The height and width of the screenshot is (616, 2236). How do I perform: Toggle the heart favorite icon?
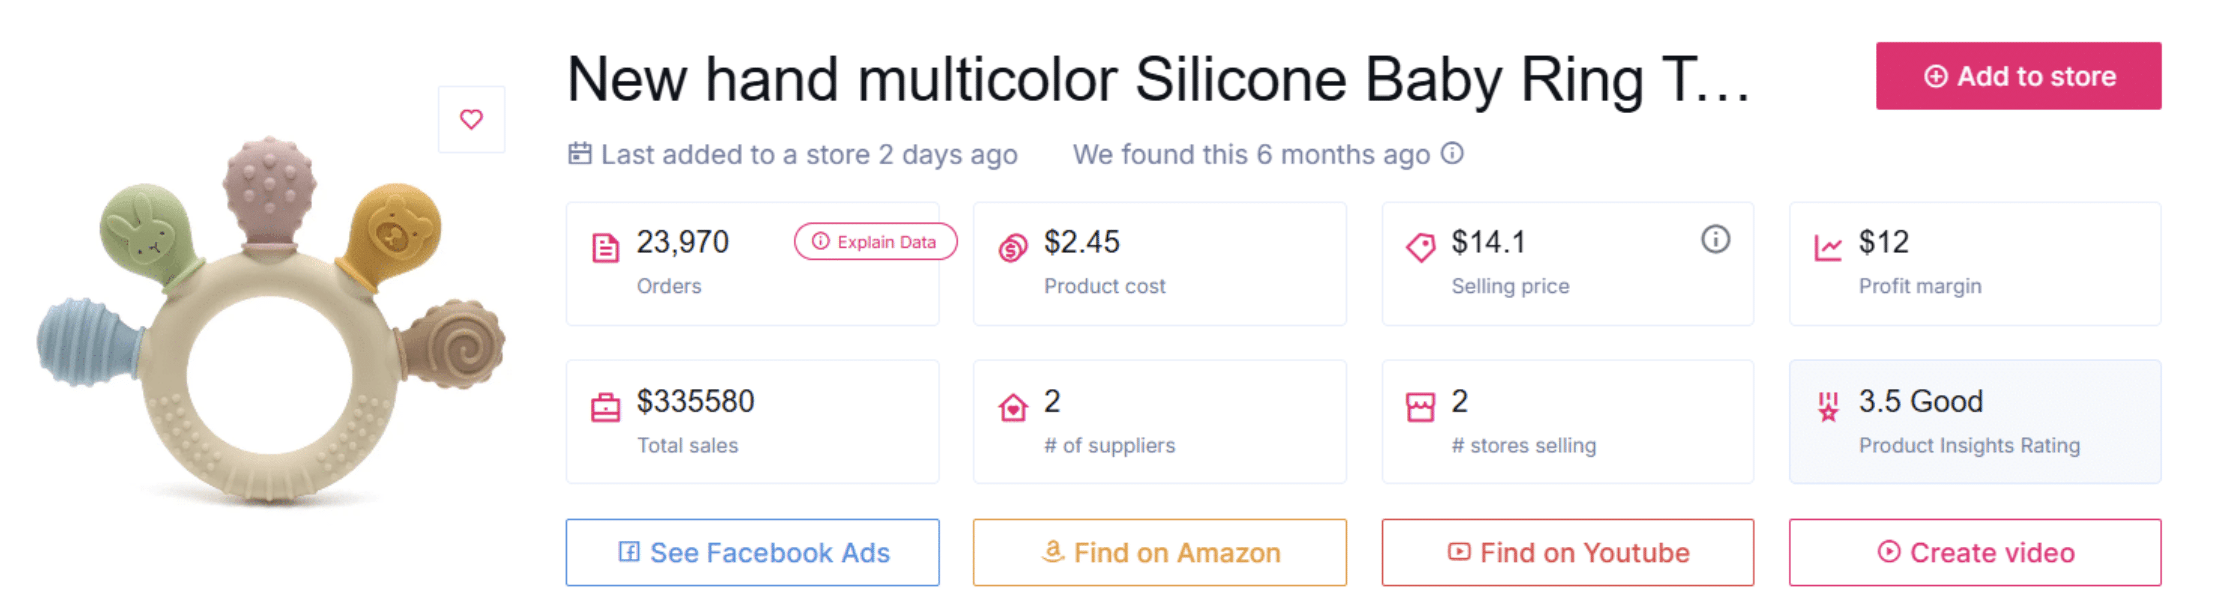point(471,119)
